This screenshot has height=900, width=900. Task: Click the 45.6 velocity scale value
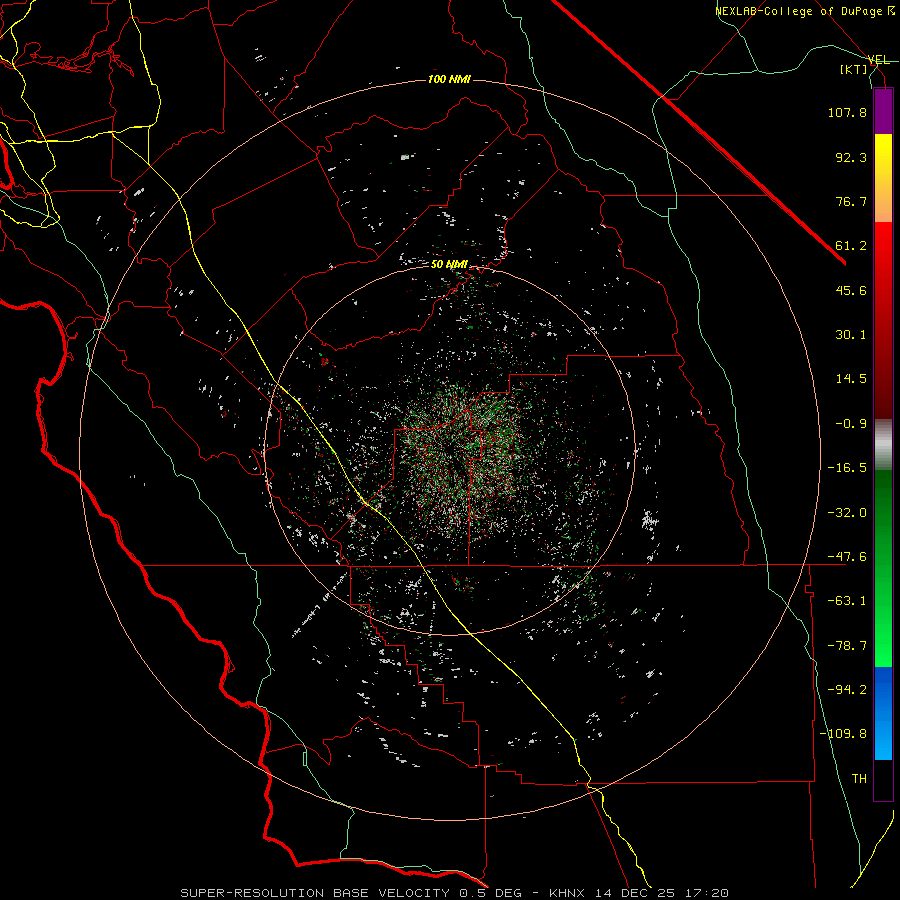click(x=851, y=290)
